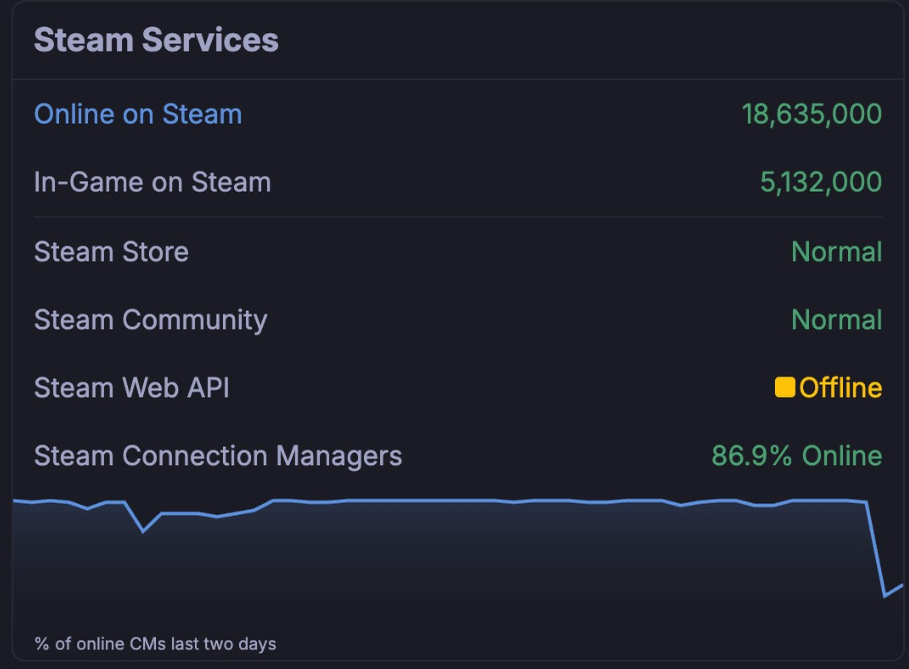Viewport: 909px width, 669px height.
Task: Select the In-Game on Steam label
Action: [152, 182]
